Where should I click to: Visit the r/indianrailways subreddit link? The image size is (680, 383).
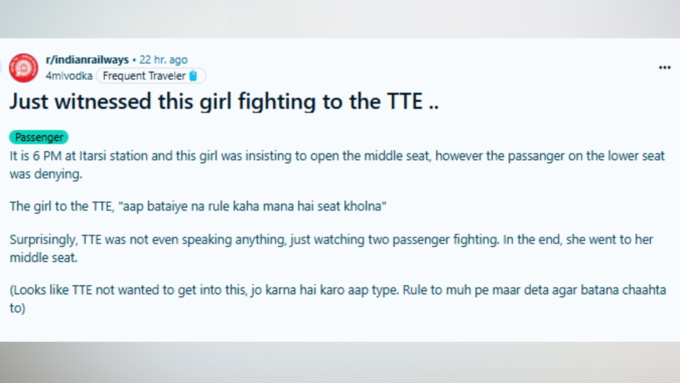(x=87, y=59)
